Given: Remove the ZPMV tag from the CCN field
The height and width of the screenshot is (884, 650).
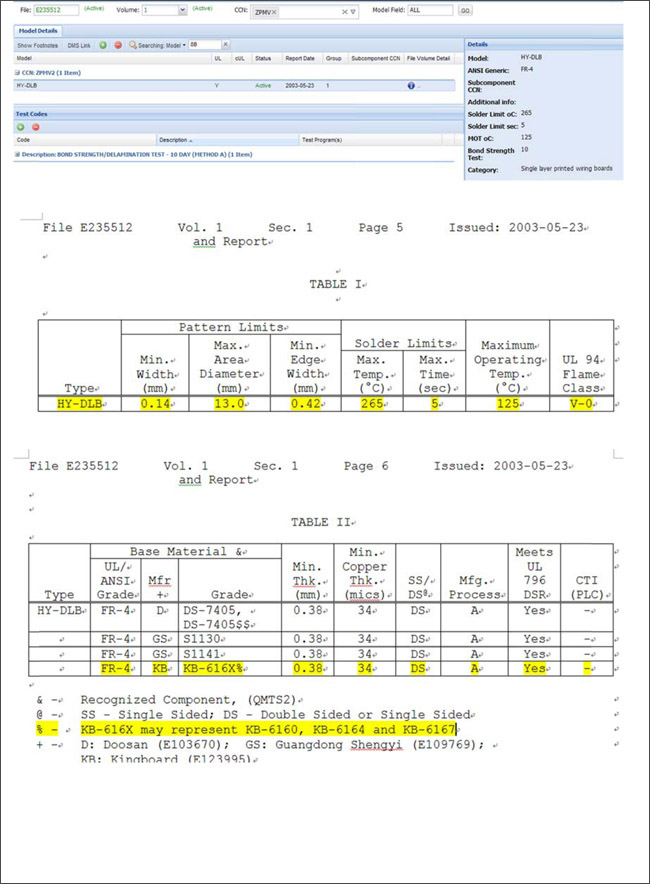Looking at the screenshot, I should 274,11.
